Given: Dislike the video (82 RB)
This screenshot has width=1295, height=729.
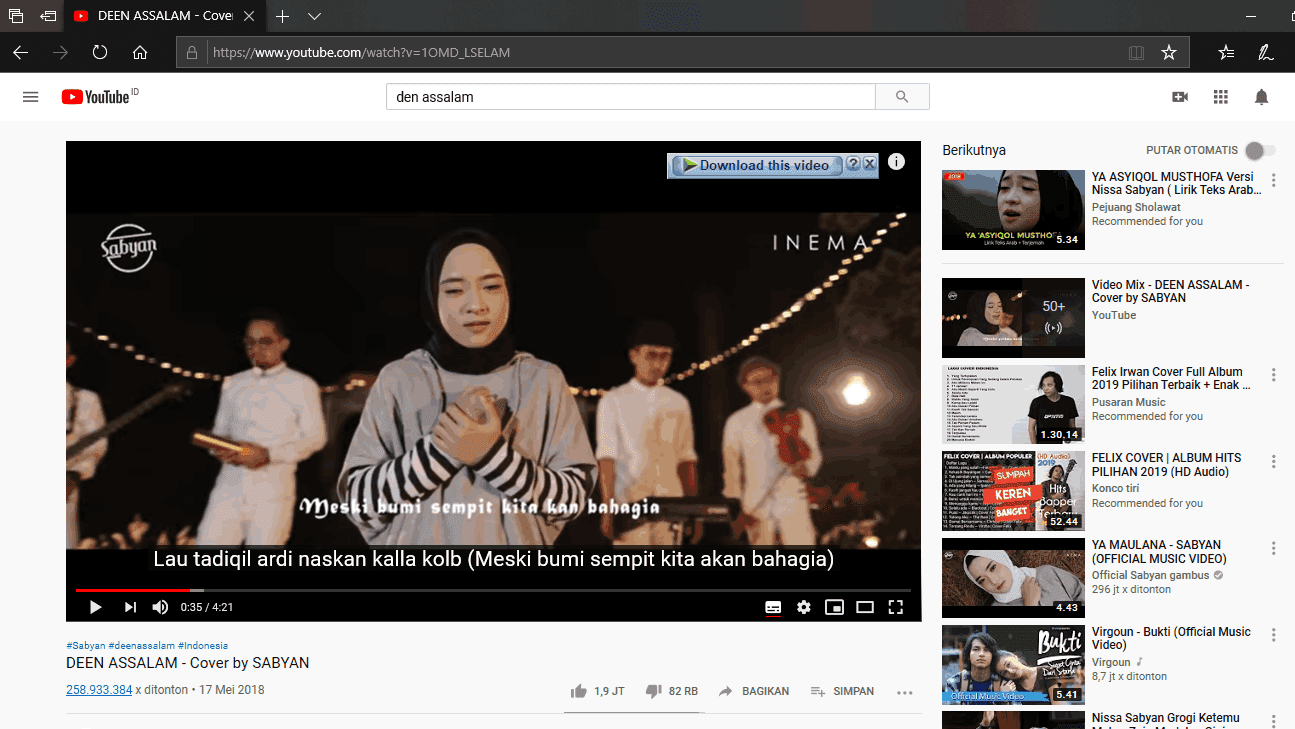Looking at the screenshot, I should (672, 691).
